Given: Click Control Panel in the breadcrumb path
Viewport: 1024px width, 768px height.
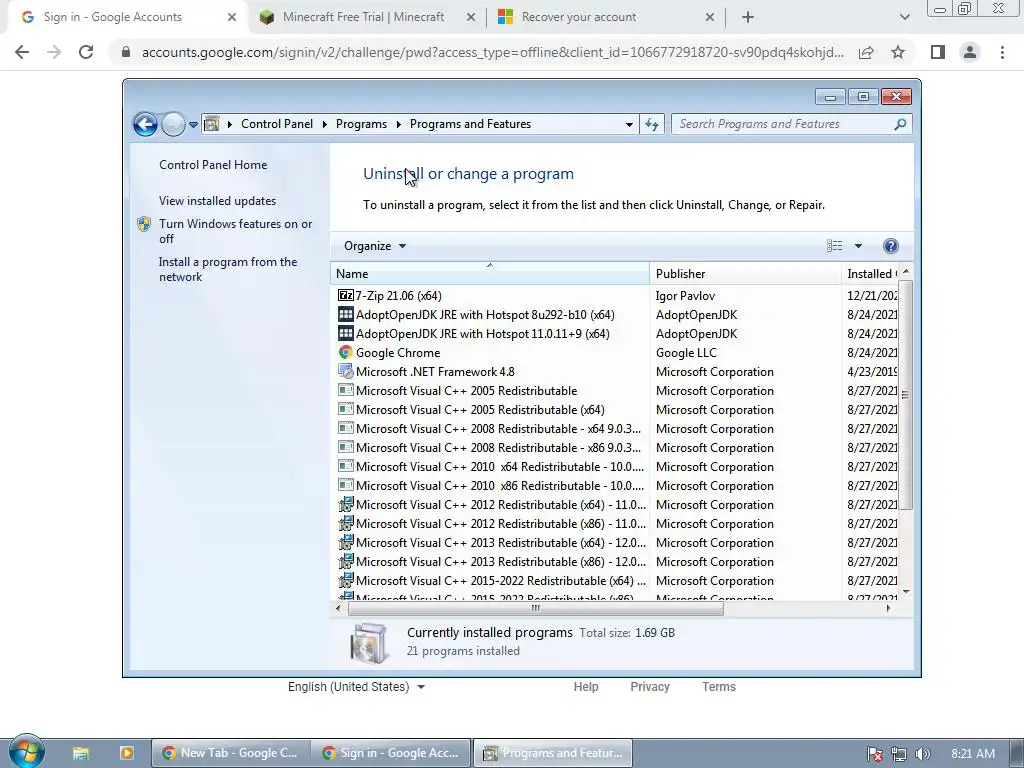Looking at the screenshot, I should pyautogui.click(x=277, y=124).
